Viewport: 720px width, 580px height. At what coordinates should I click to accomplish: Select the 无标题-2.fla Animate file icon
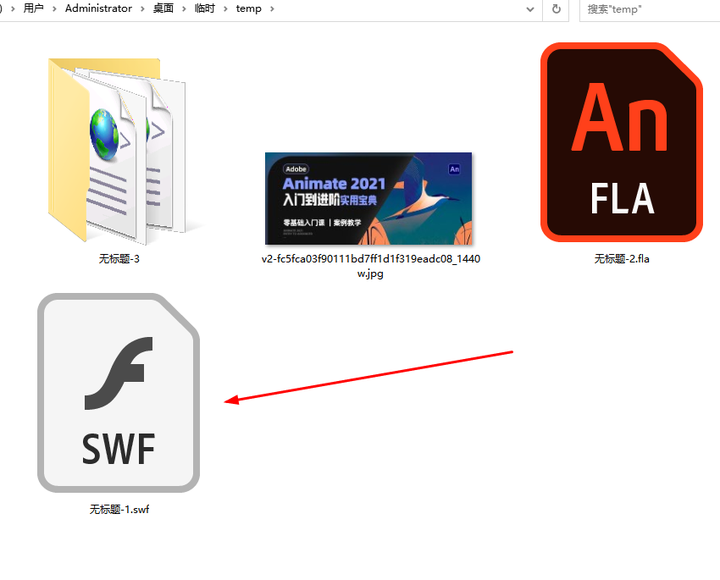(x=622, y=142)
